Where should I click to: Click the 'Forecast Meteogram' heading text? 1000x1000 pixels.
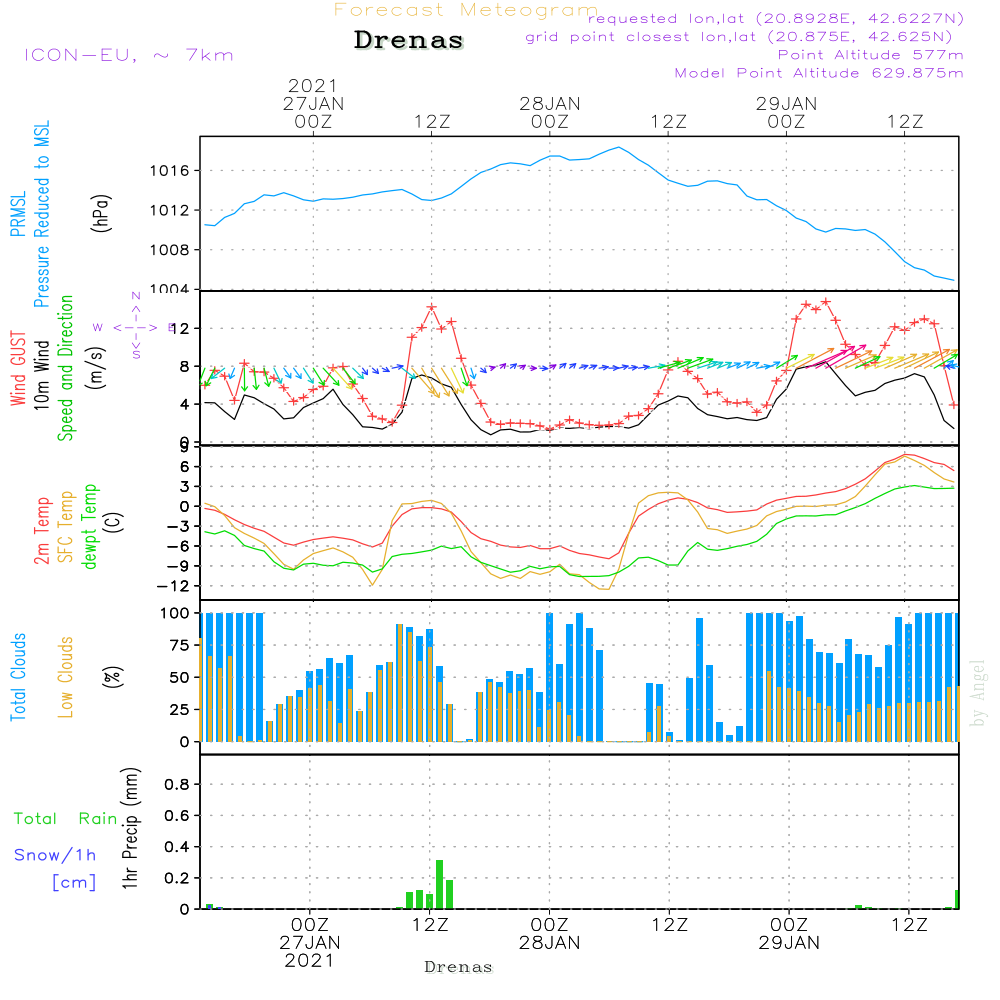(x=466, y=10)
